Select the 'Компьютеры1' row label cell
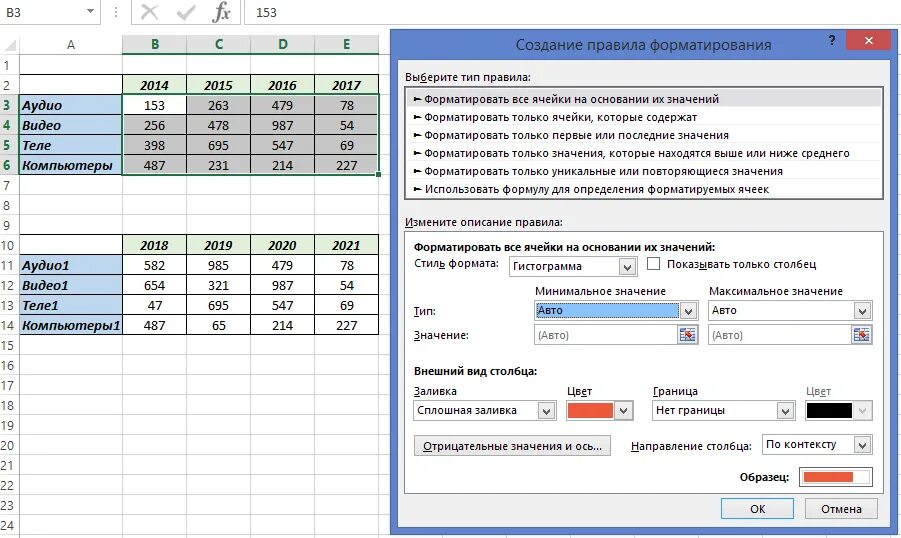The image size is (901, 538). point(71,325)
